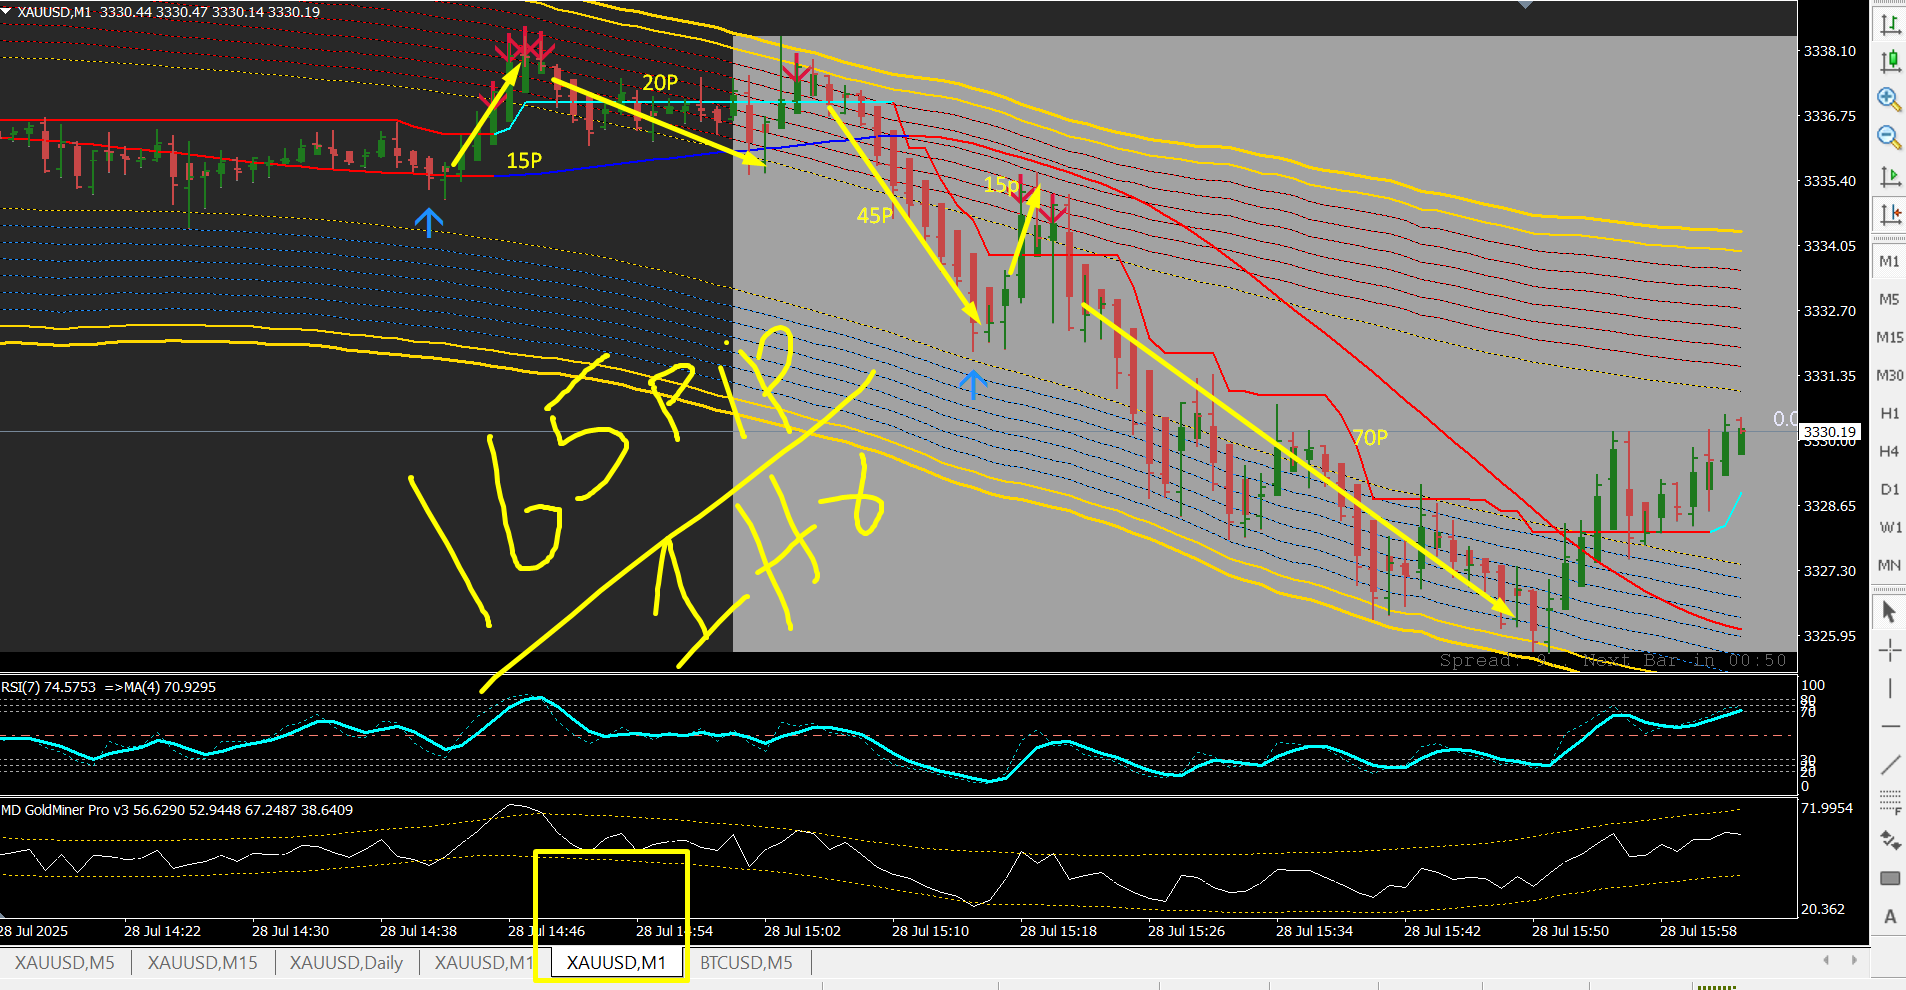Set timeframe to M1

pyautogui.click(x=1889, y=261)
